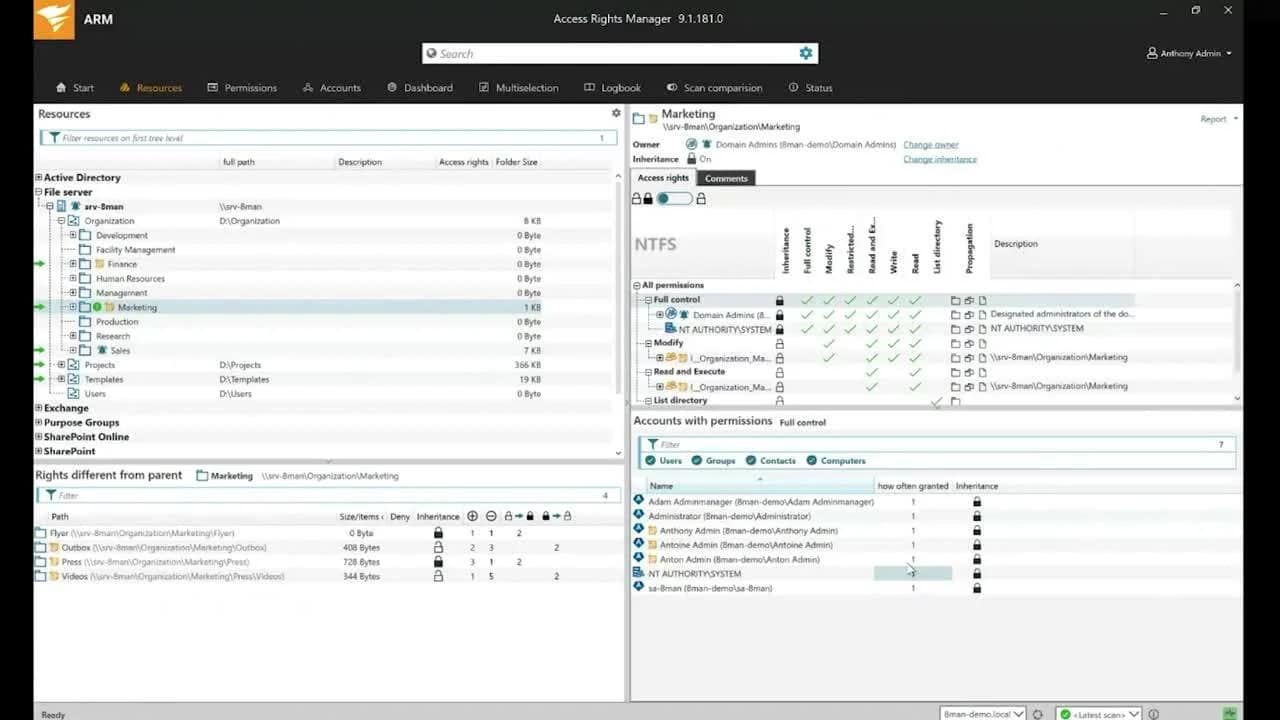Sort by Folder Size column header
The height and width of the screenshot is (720, 1280).
click(x=516, y=162)
